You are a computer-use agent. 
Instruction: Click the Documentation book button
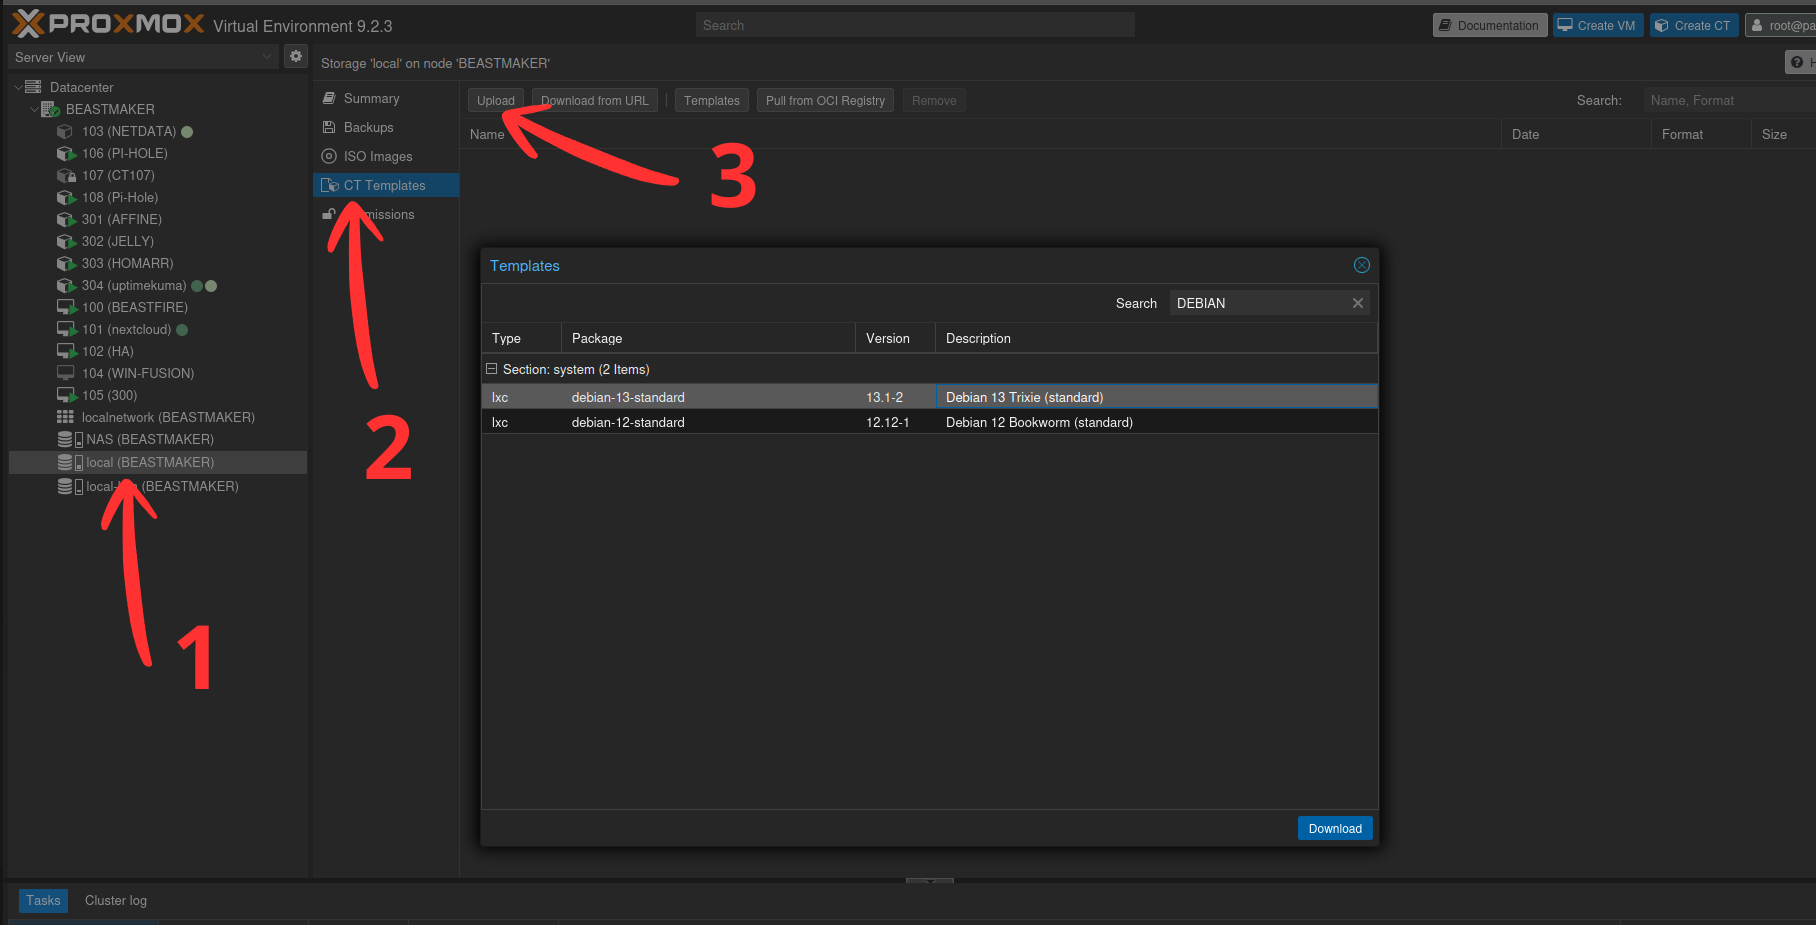pyautogui.click(x=1489, y=25)
